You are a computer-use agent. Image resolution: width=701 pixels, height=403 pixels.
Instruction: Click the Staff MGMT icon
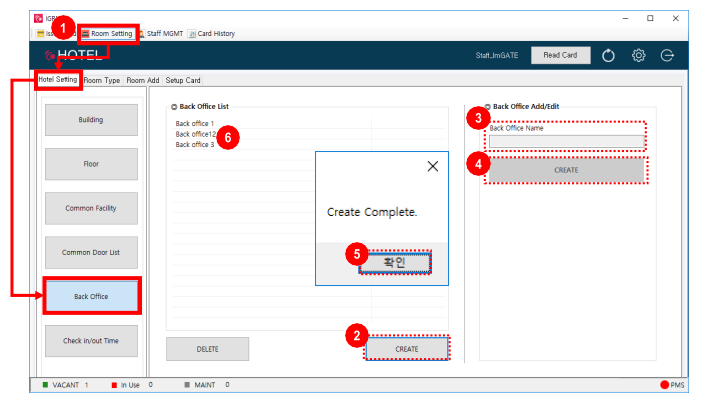pyautogui.click(x=142, y=34)
